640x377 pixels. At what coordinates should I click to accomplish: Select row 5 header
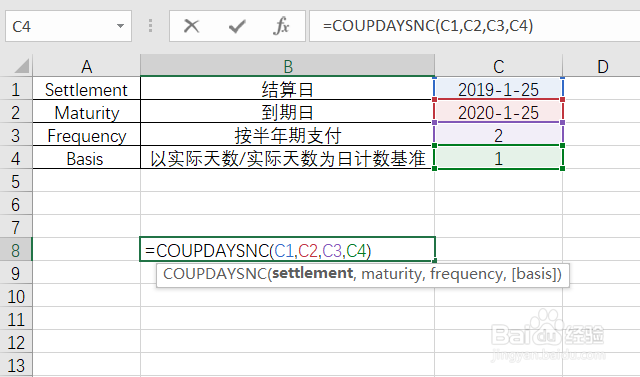[16, 181]
